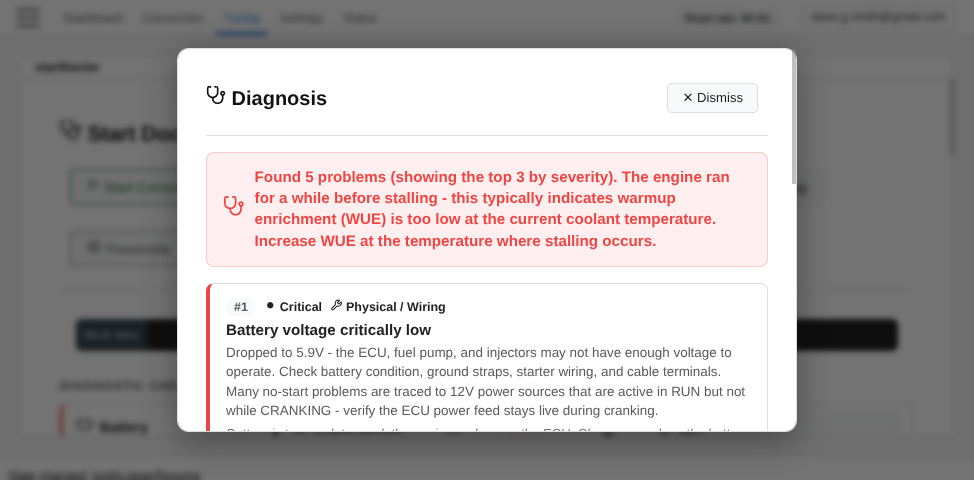Select the Tuning tab
Image resolution: width=974 pixels, height=480 pixels.
pos(241,18)
